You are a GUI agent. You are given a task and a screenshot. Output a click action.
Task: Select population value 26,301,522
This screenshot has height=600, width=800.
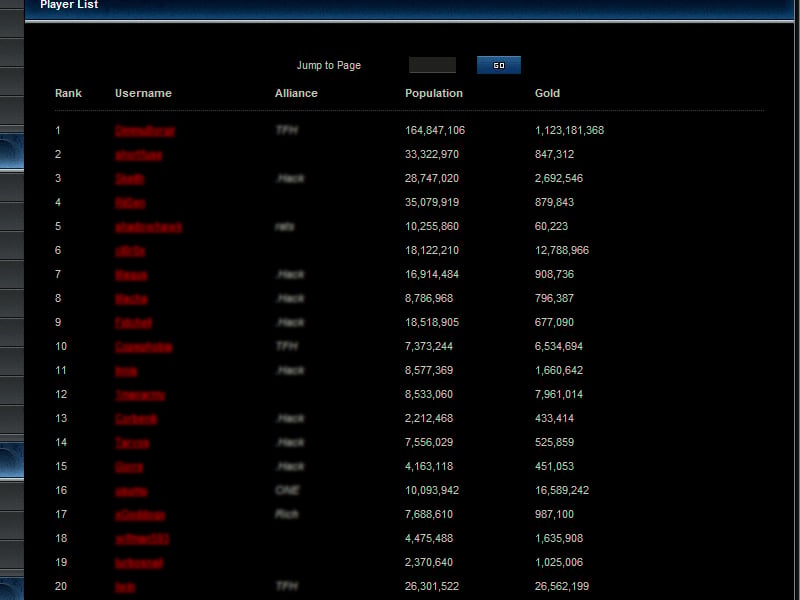432,586
